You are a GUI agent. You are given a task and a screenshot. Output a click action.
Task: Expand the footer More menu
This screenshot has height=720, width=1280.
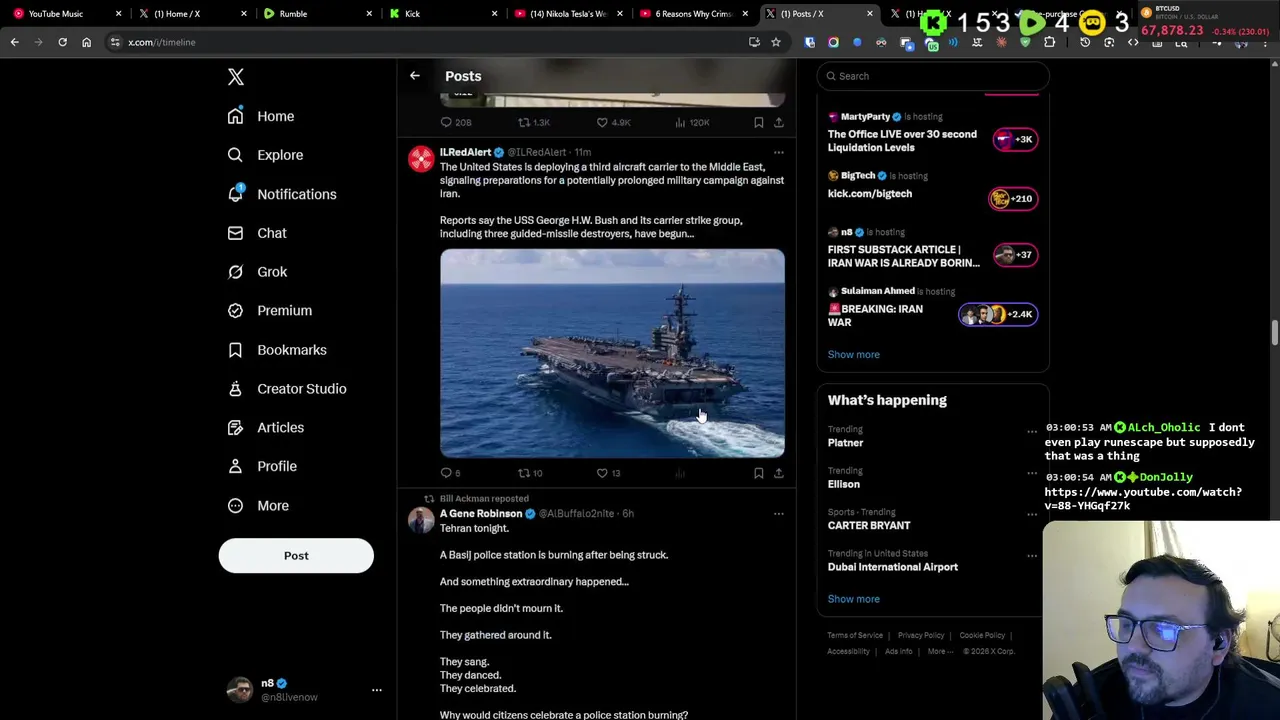tap(940, 651)
